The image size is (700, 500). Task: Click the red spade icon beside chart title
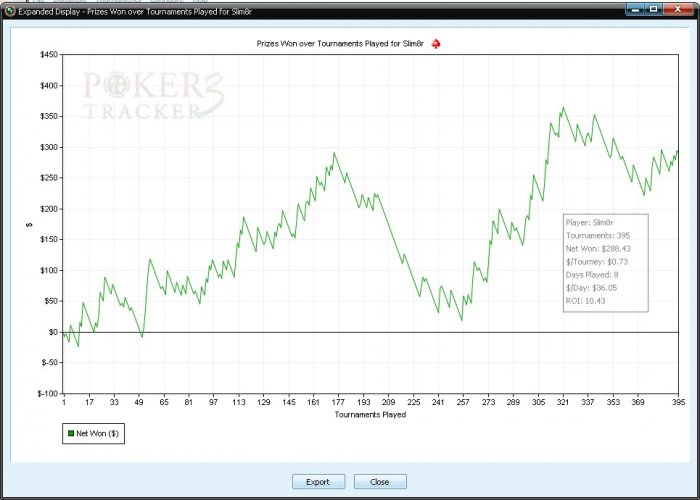436,44
